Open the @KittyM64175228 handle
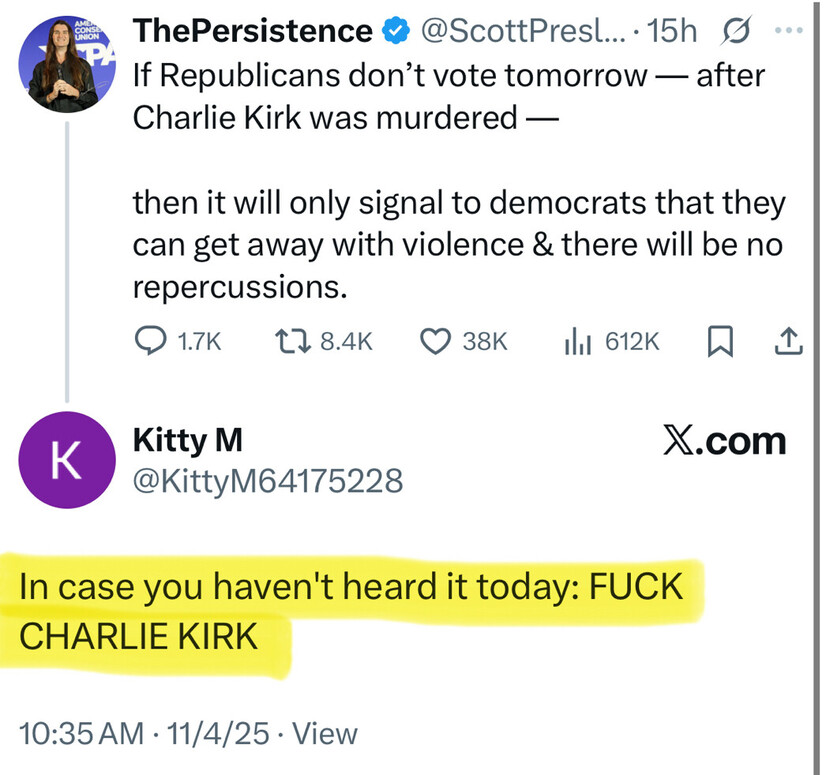This screenshot has width=826, height=775. pos(268,481)
